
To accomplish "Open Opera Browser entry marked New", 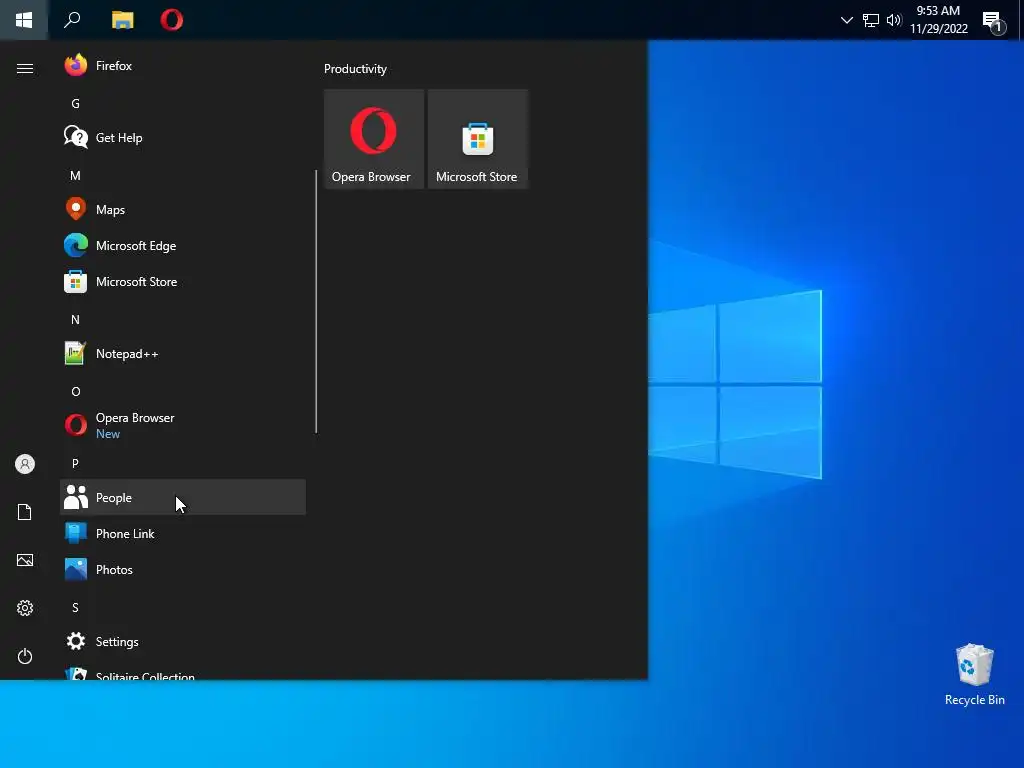I will [183, 425].
